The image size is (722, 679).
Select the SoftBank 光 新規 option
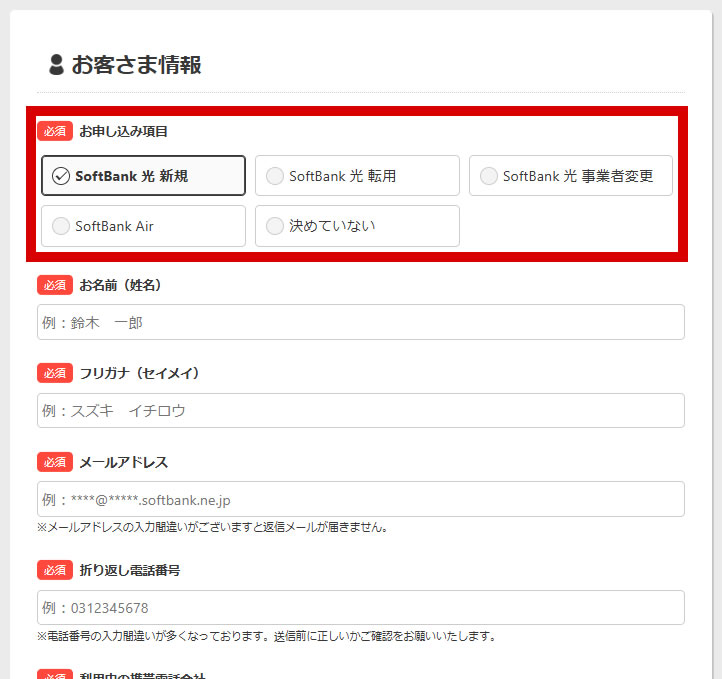[143, 176]
